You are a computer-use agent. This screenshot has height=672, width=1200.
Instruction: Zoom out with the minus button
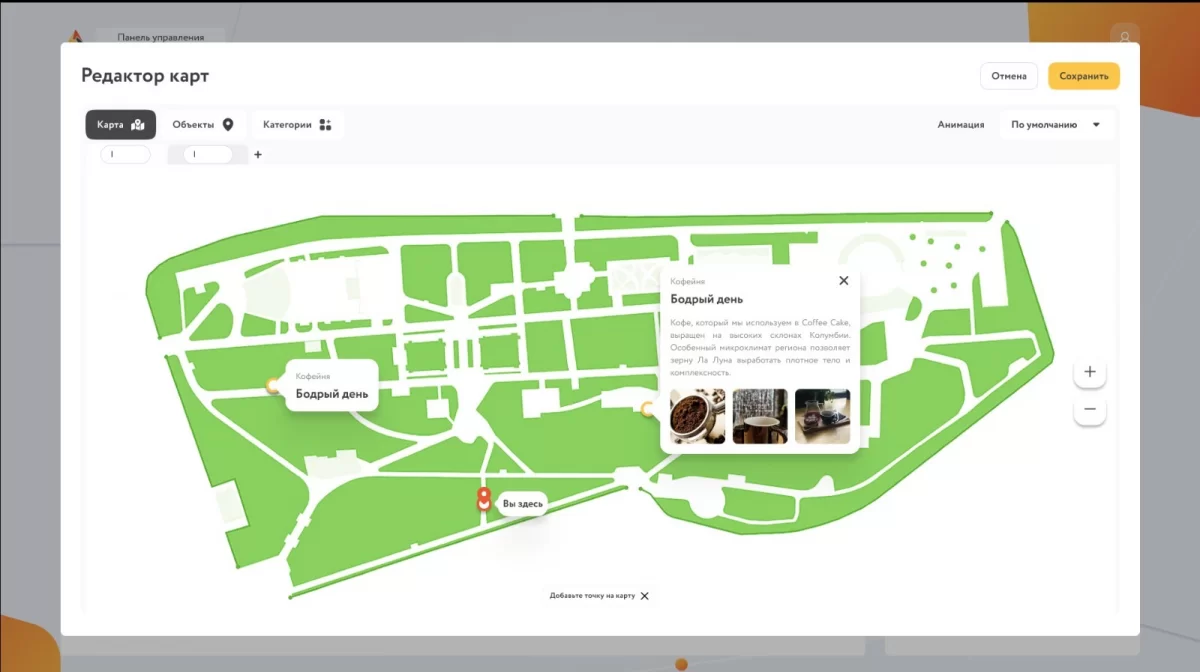(x=1090, y=409)
